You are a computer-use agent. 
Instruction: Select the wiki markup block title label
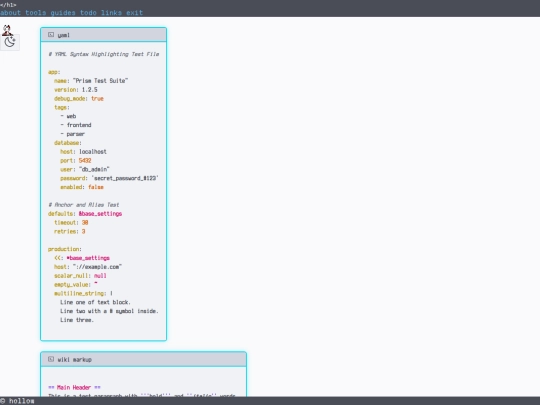pyautogui.click(x=74, y=360)
